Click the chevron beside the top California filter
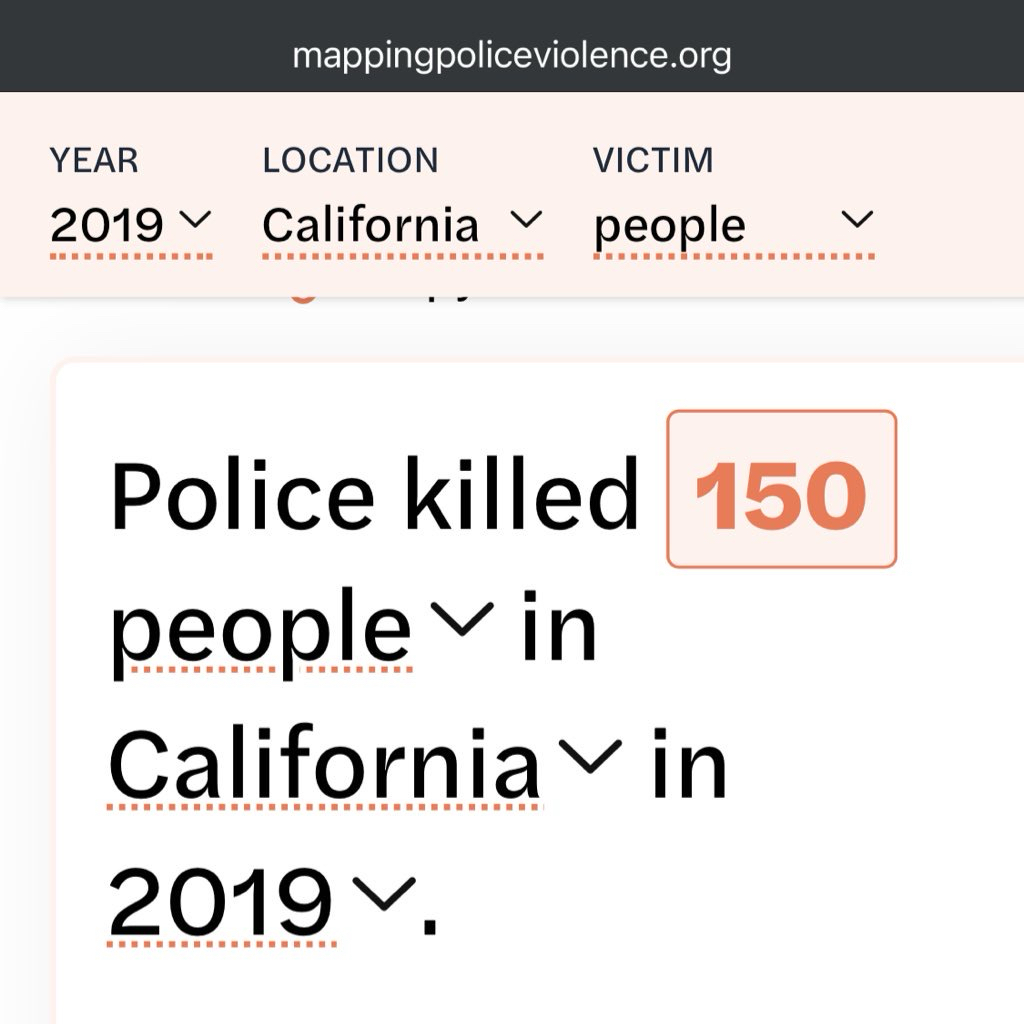 525,218
